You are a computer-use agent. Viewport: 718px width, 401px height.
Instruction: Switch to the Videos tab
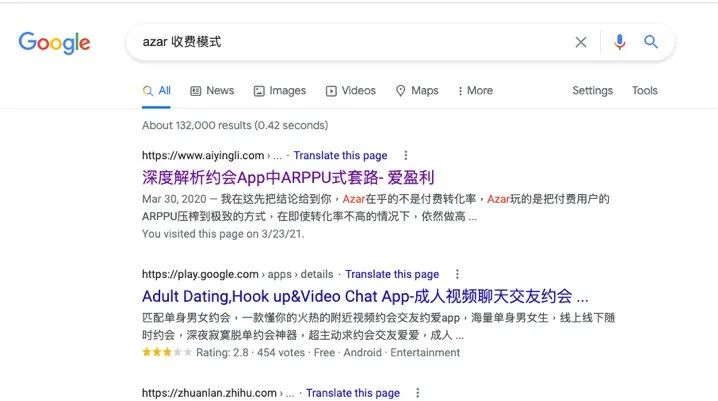pyautogui.click(x=351, y=91)
